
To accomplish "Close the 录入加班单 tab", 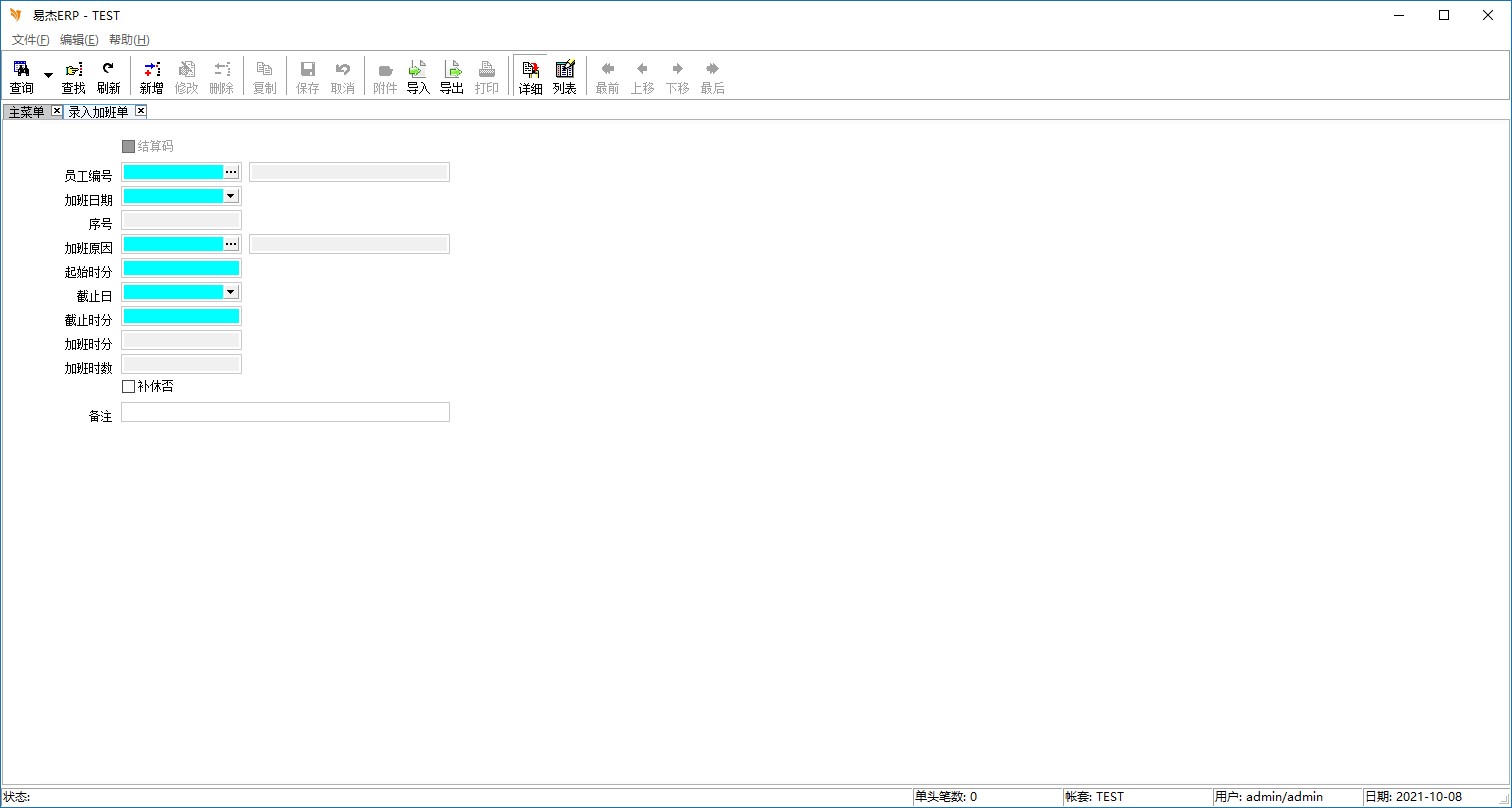I will click(141, 111).
